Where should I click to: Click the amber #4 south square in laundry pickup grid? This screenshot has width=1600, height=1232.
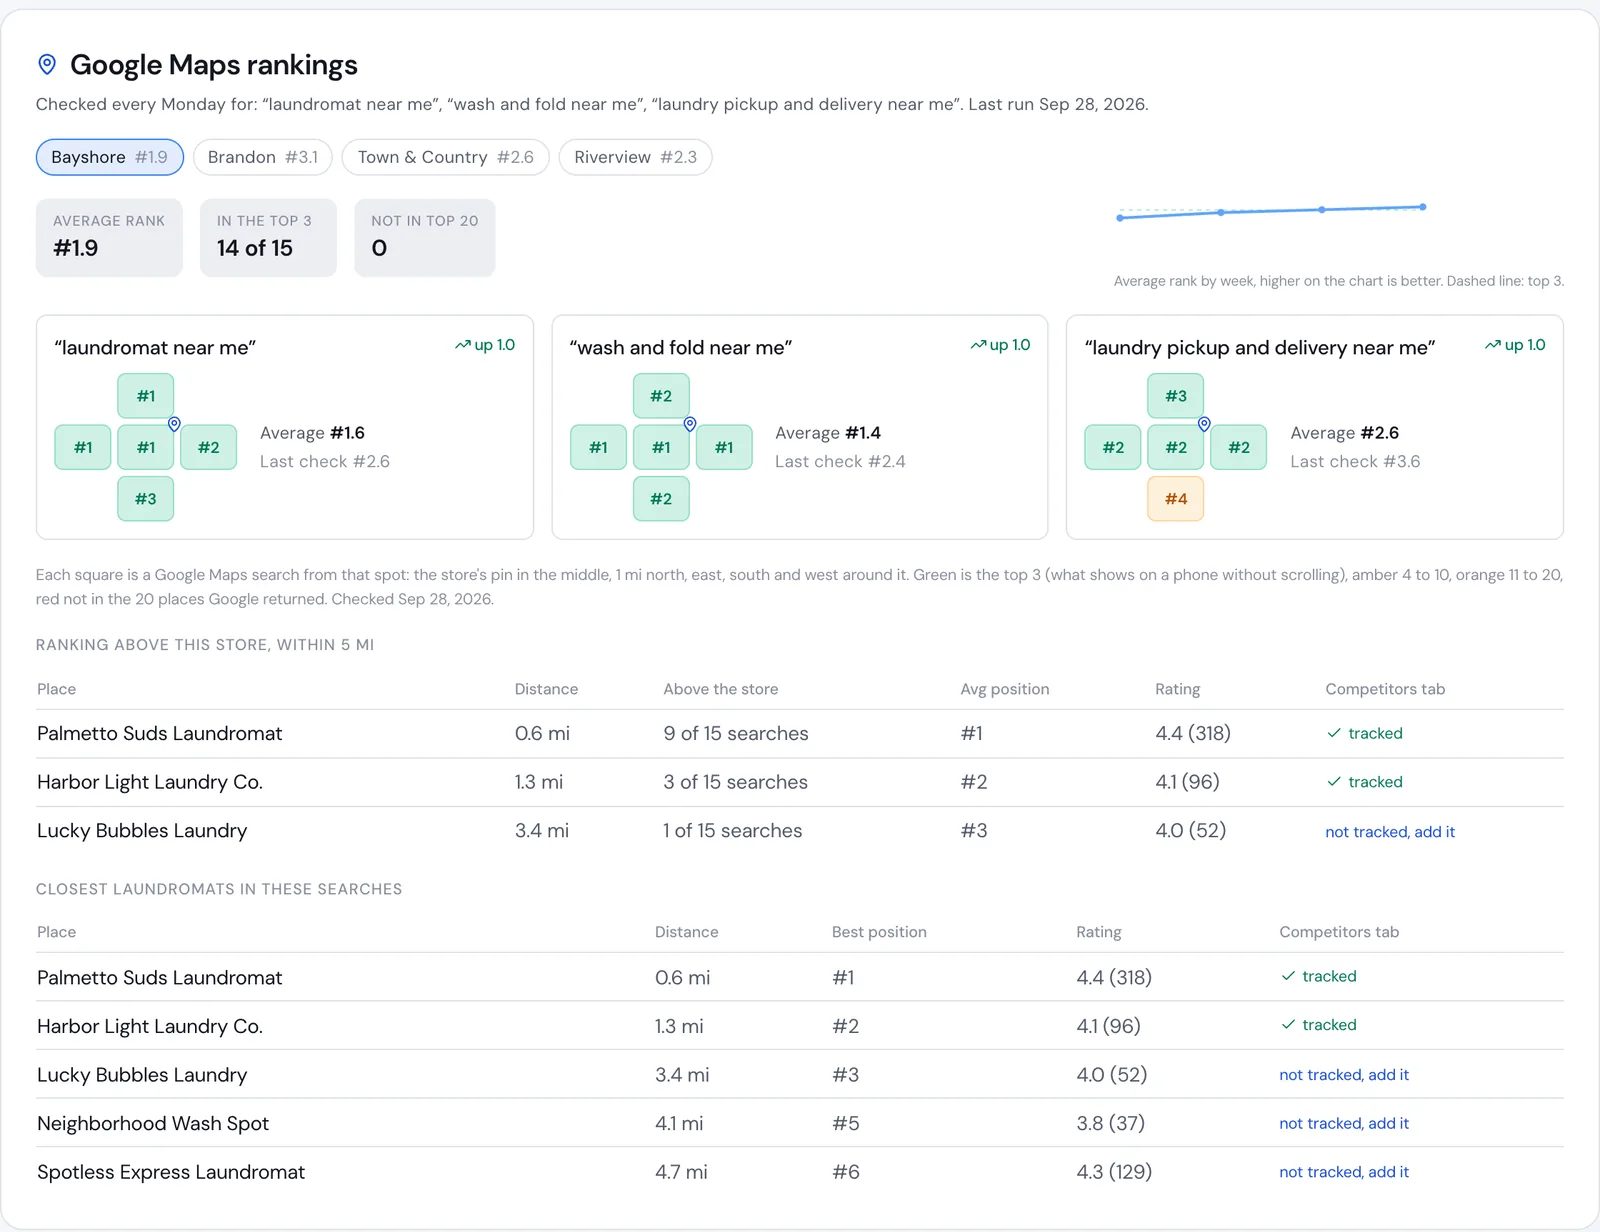(x=1176, y=499)
